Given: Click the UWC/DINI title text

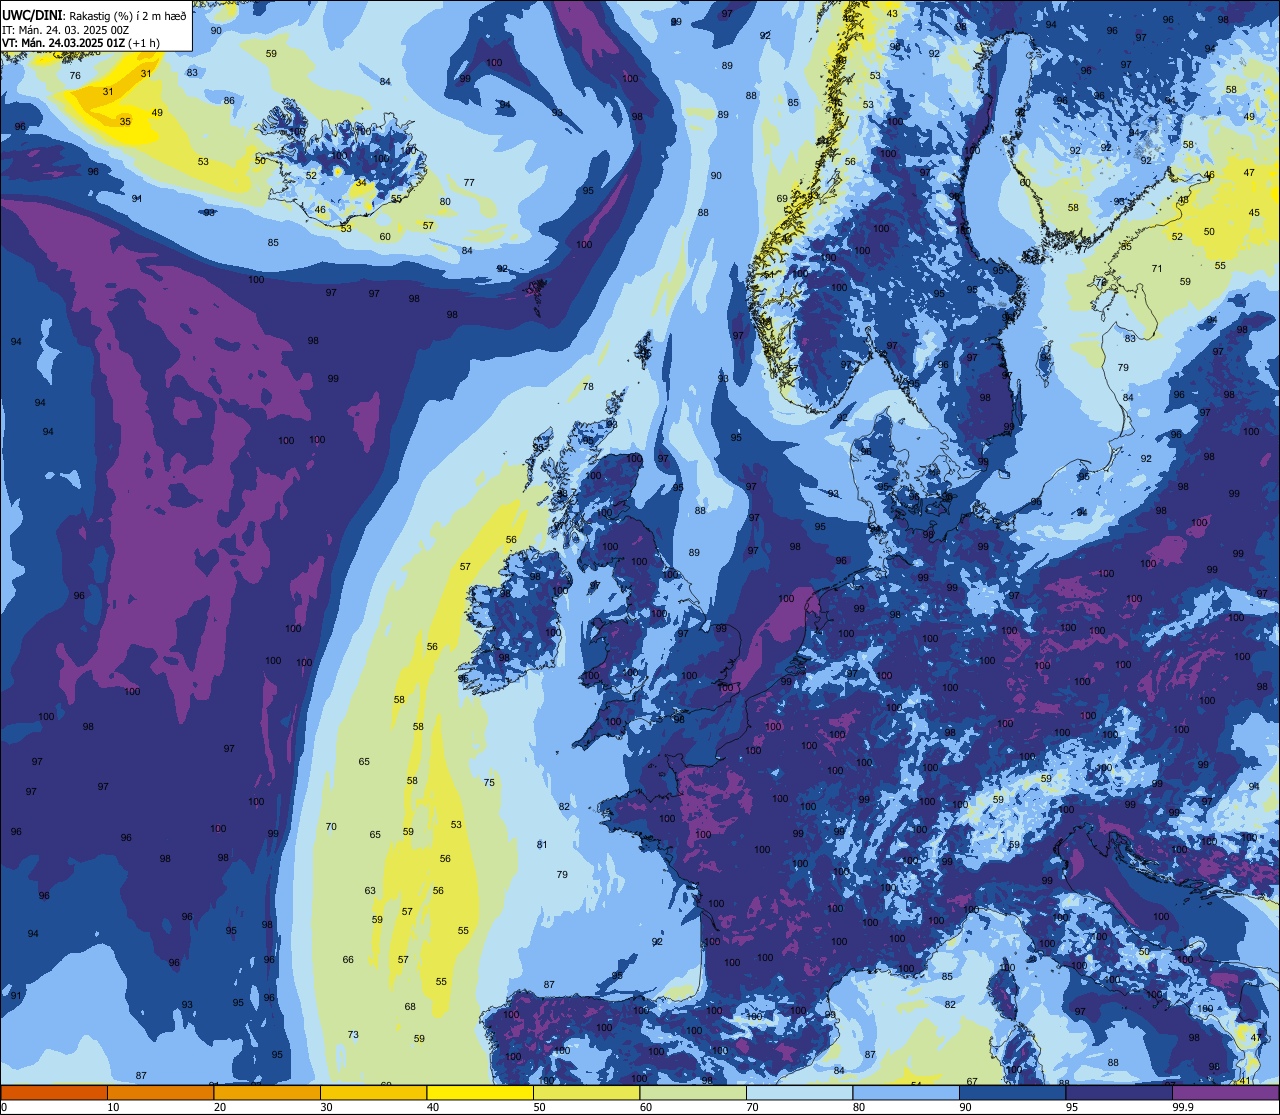Looking at the screenshot, I should [32, 14].
